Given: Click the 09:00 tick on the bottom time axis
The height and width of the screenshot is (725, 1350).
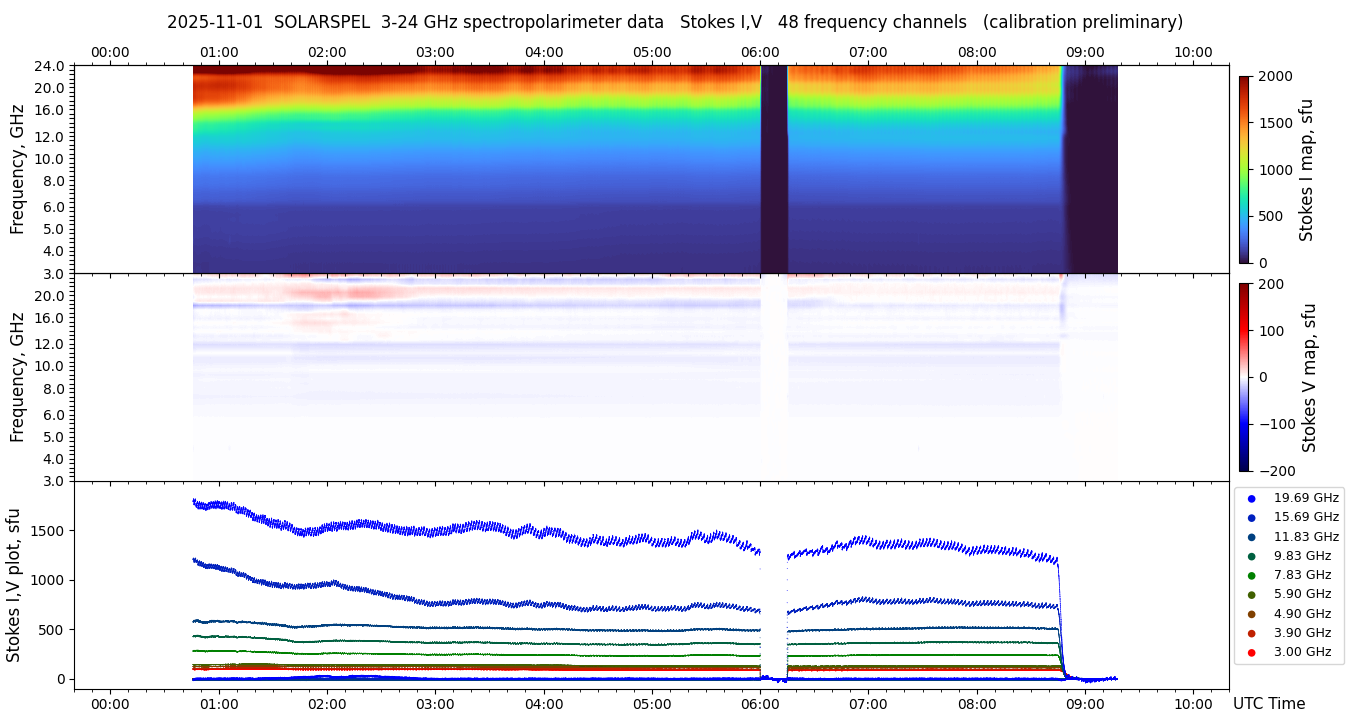Looking at the screenshot, I should 1085,704.
